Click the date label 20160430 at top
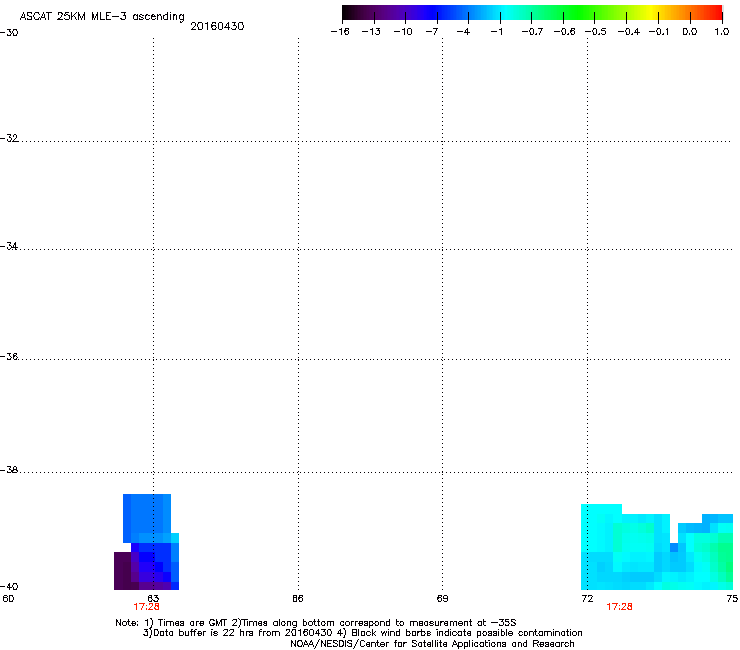 217,26
